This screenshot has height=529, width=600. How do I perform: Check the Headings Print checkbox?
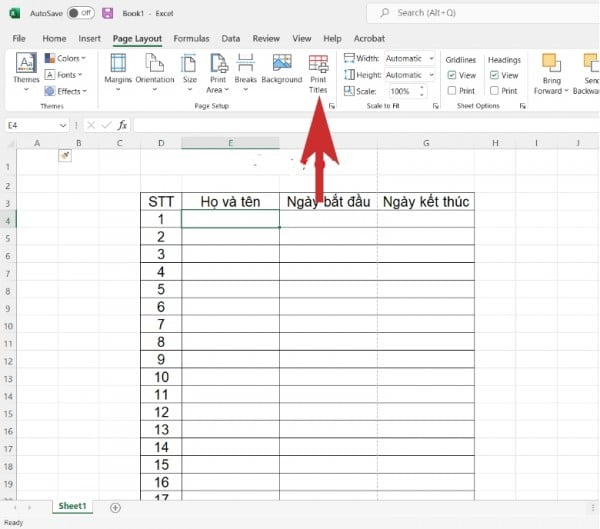pos(494,91)
